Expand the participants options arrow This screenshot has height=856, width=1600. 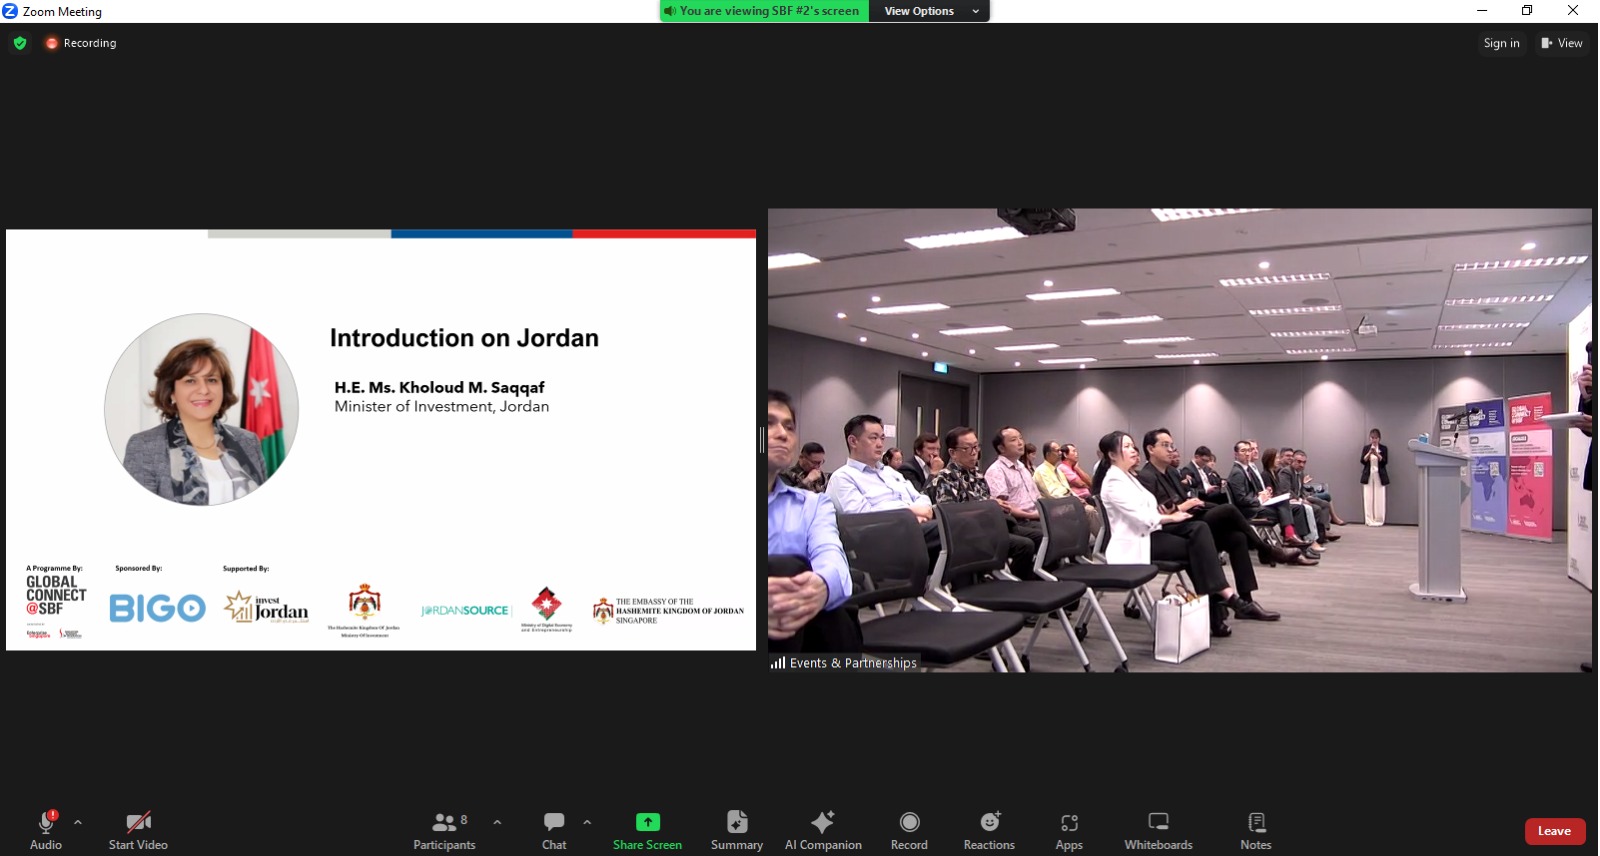pos(497,822)
